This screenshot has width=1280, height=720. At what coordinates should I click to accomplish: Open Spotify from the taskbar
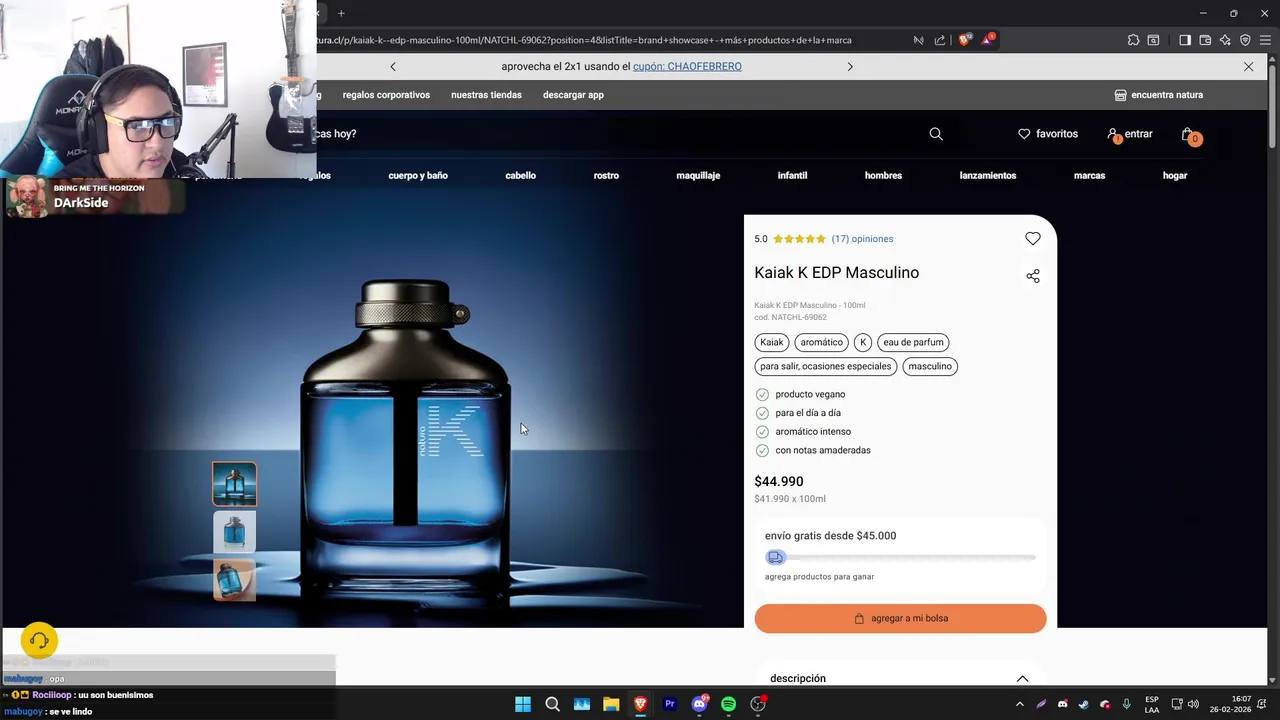tap(729, 704)
